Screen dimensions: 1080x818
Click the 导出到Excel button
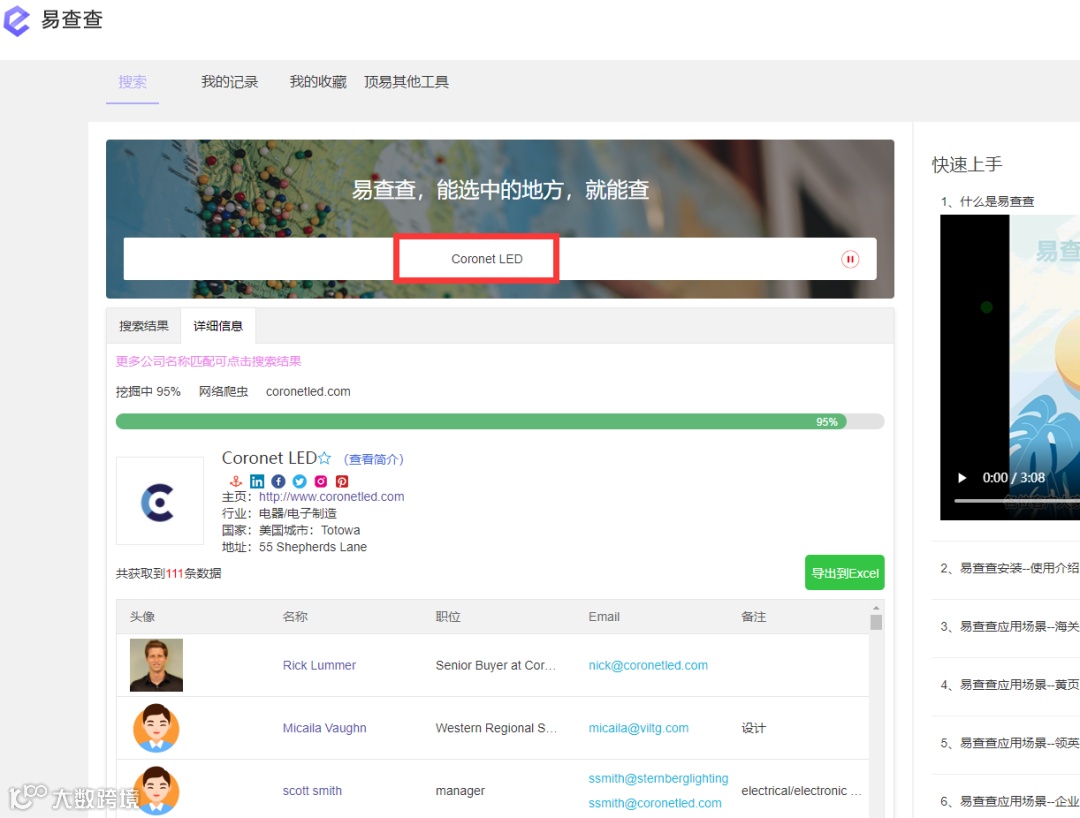click(x=844, y=573)
